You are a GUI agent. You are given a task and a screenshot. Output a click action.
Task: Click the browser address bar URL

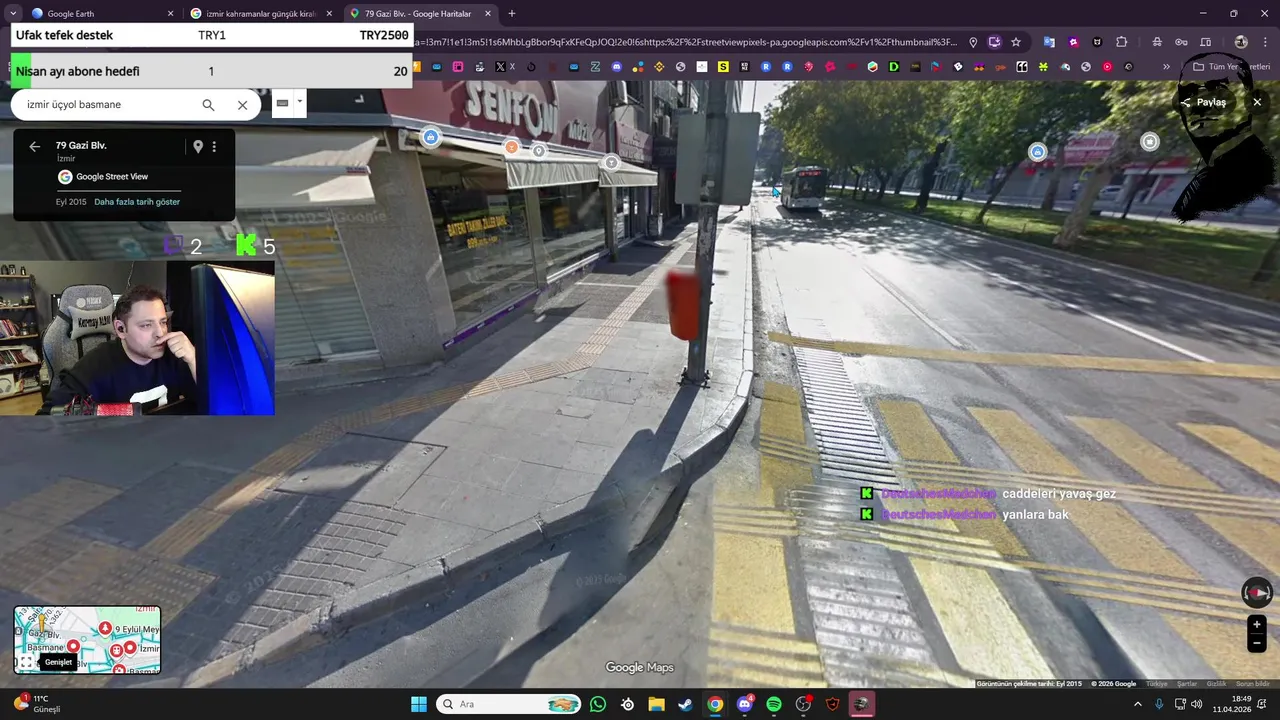pos(685,42)
